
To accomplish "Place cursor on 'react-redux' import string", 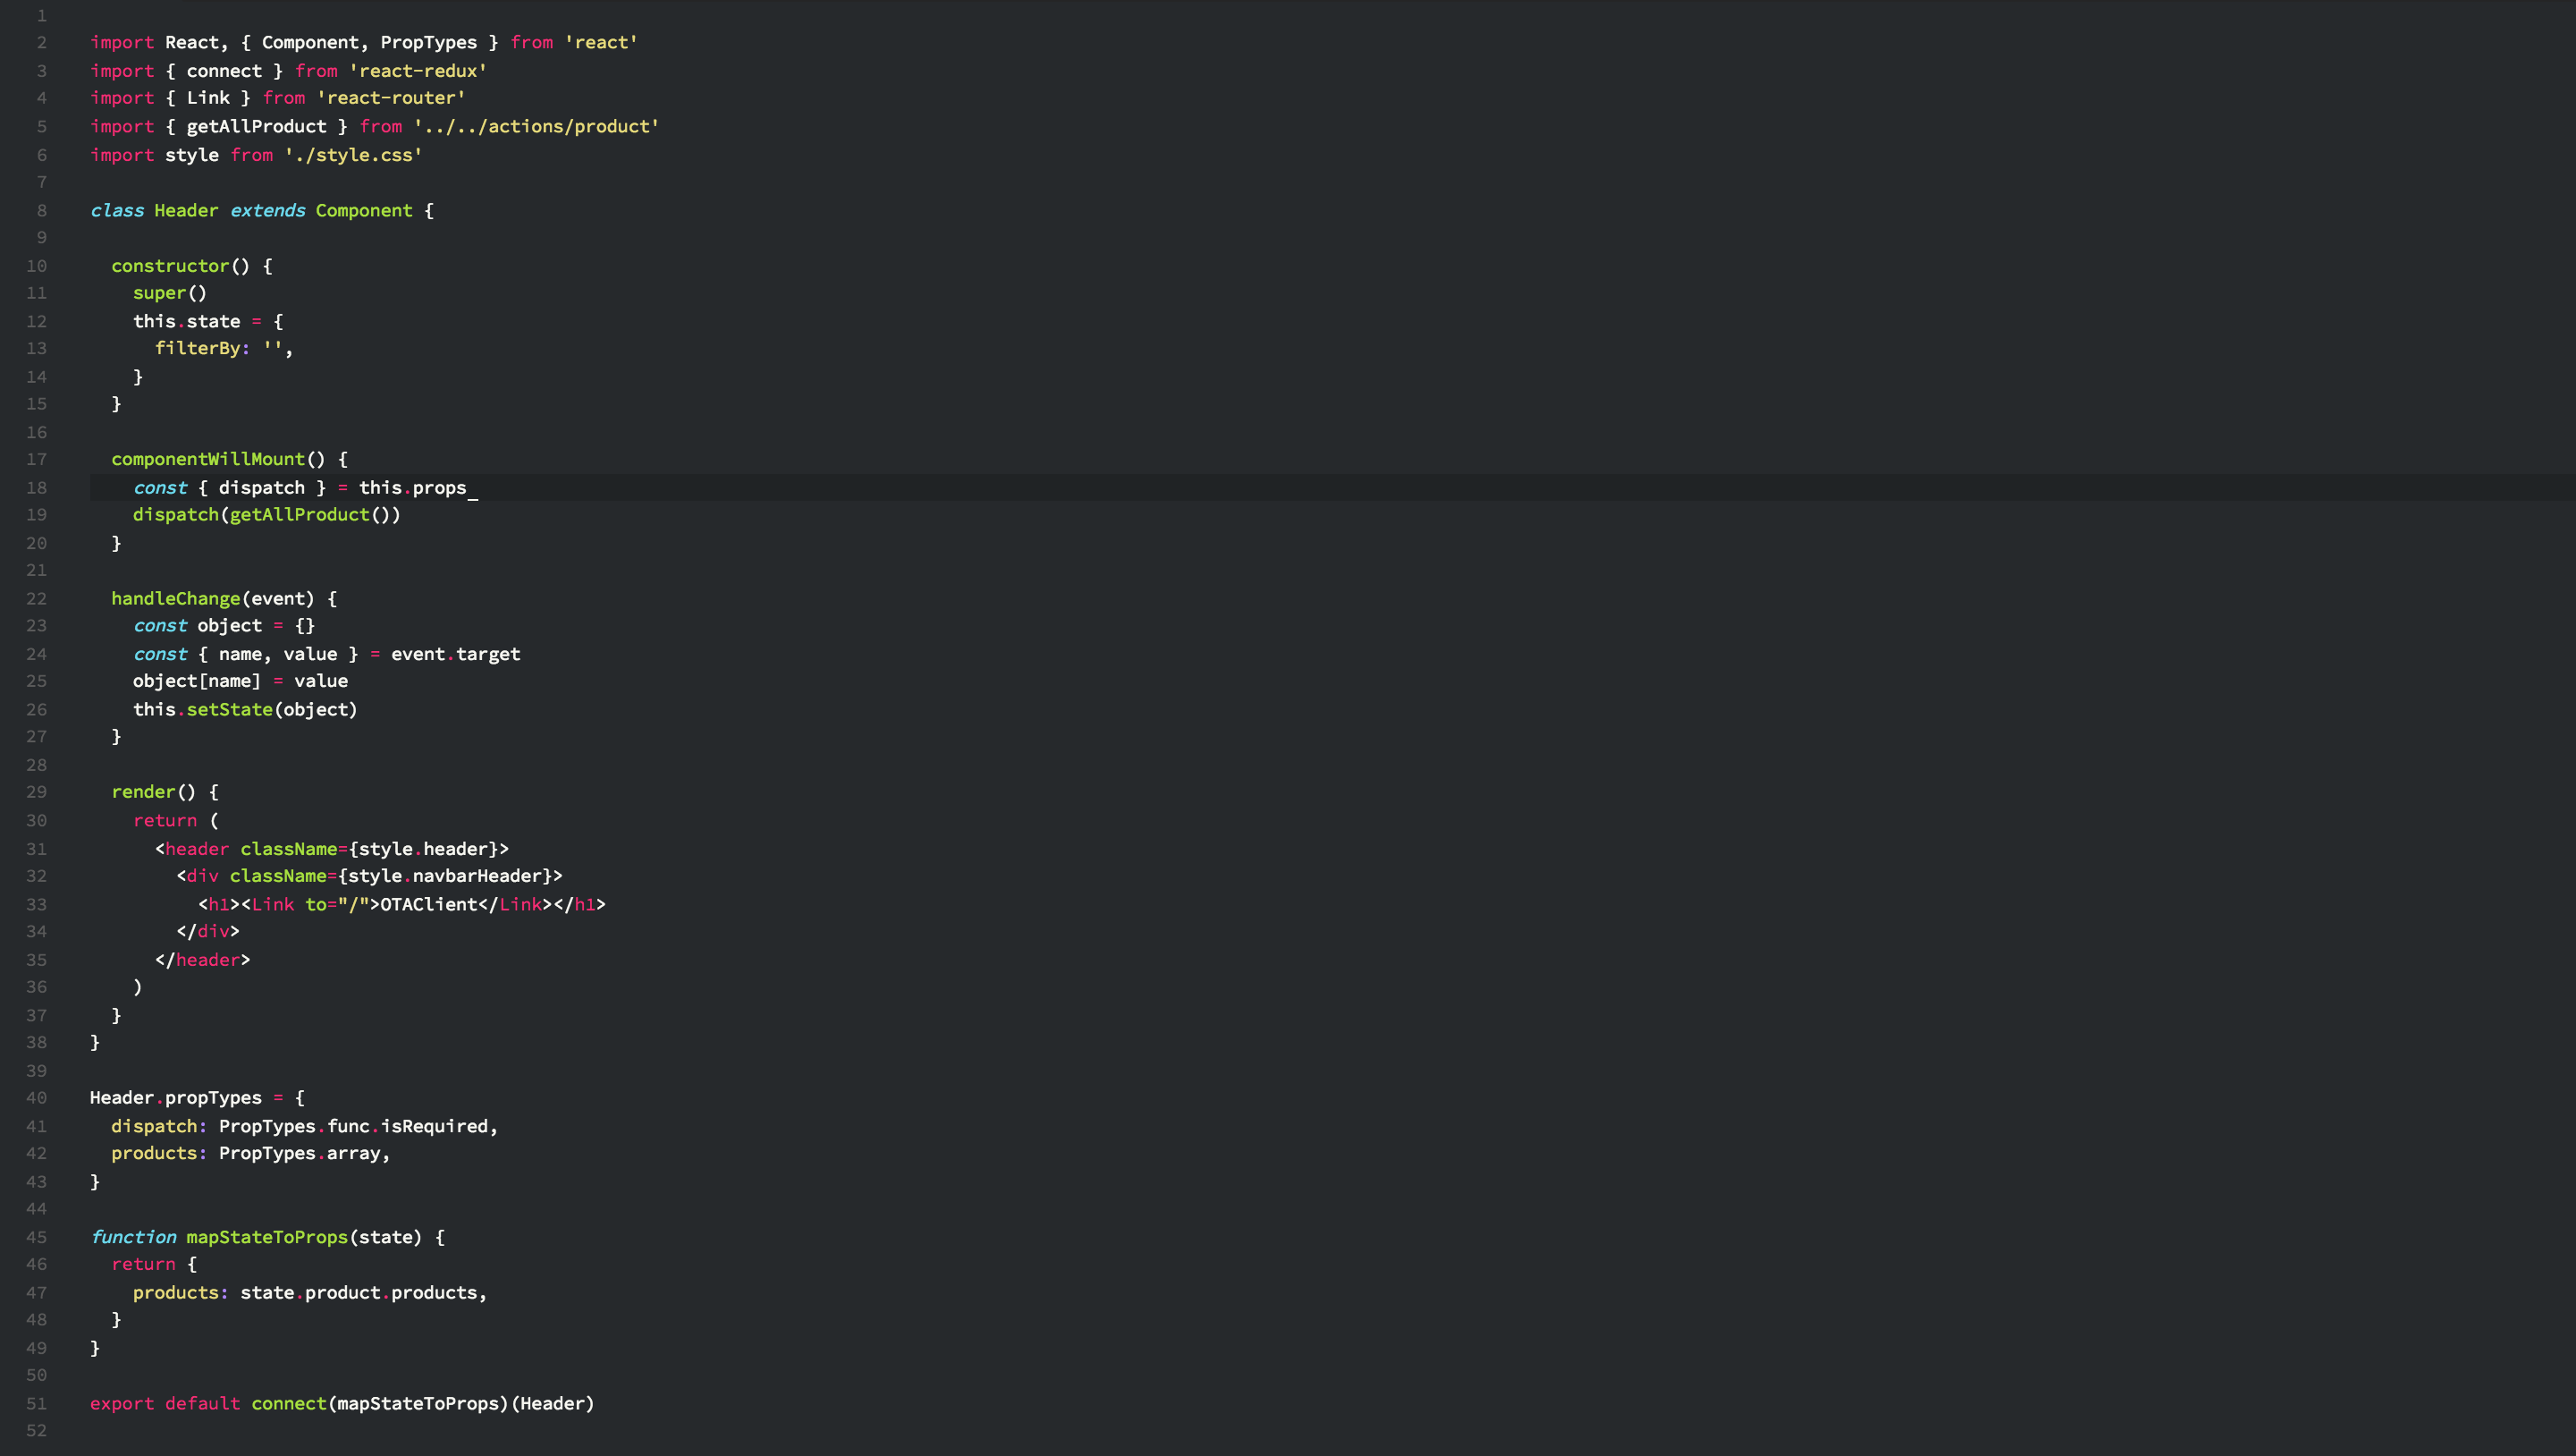I will coord(417,71).
